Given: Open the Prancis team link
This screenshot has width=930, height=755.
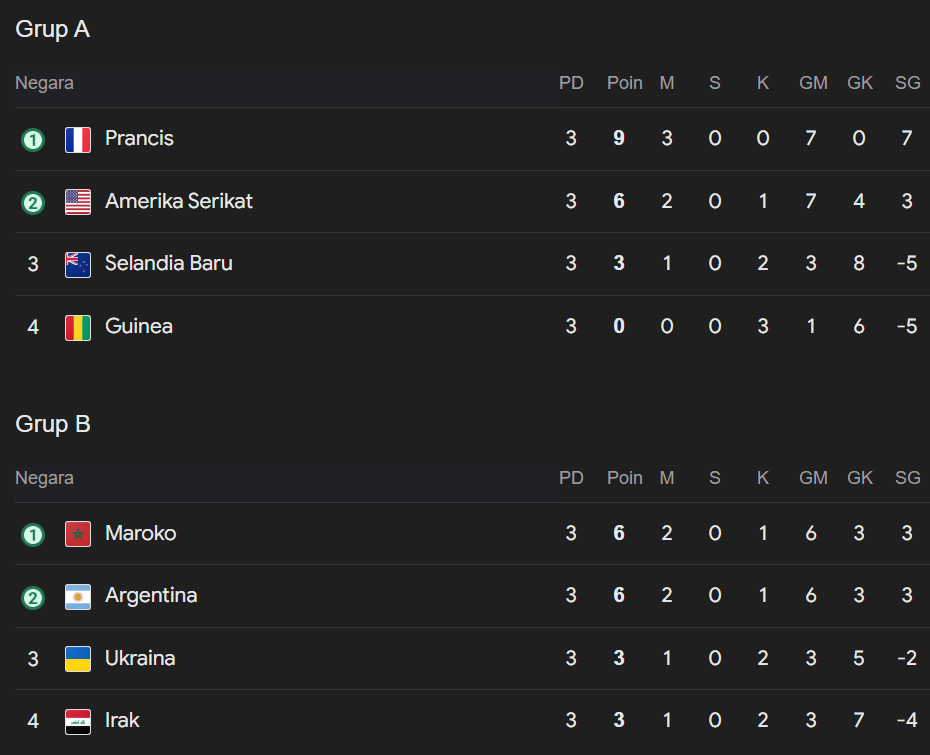Looking at the screenshot, I should [139, 138].
